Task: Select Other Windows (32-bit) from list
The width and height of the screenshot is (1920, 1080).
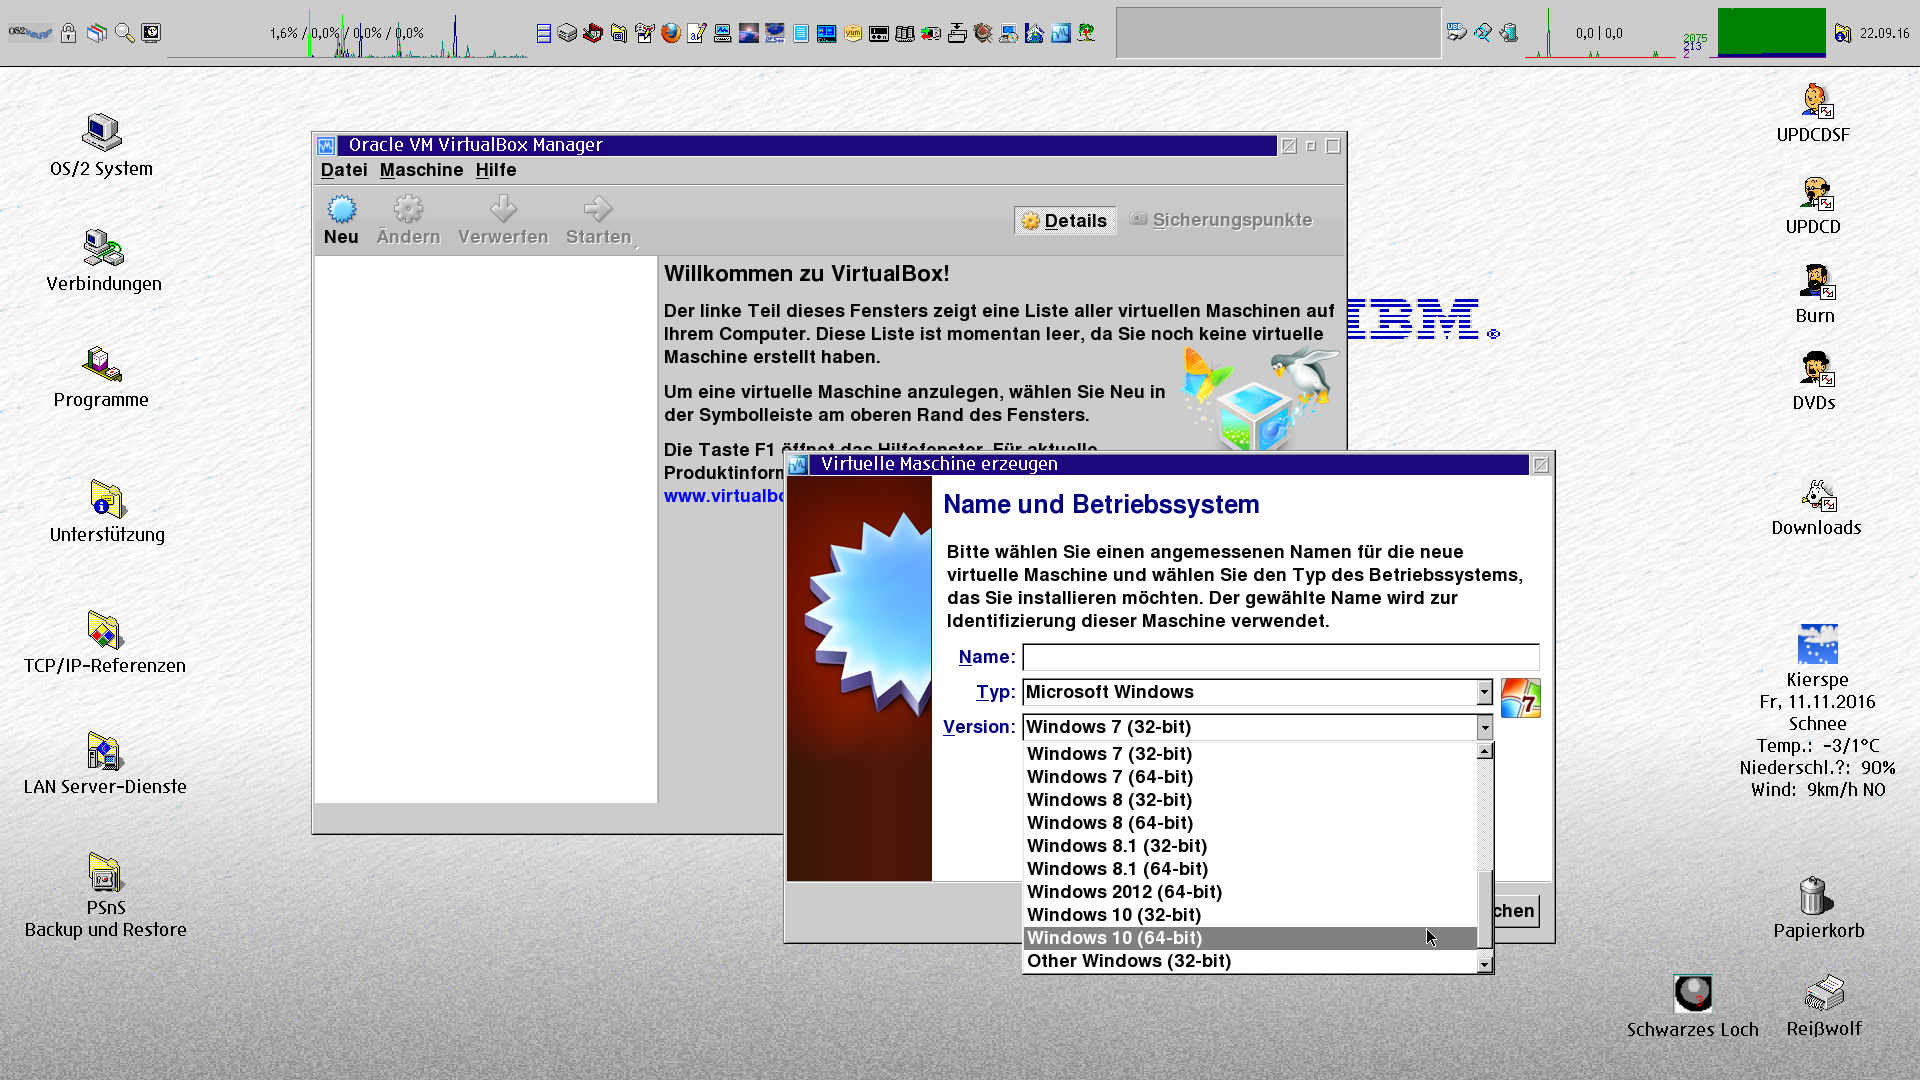Action: point(1250,961)
